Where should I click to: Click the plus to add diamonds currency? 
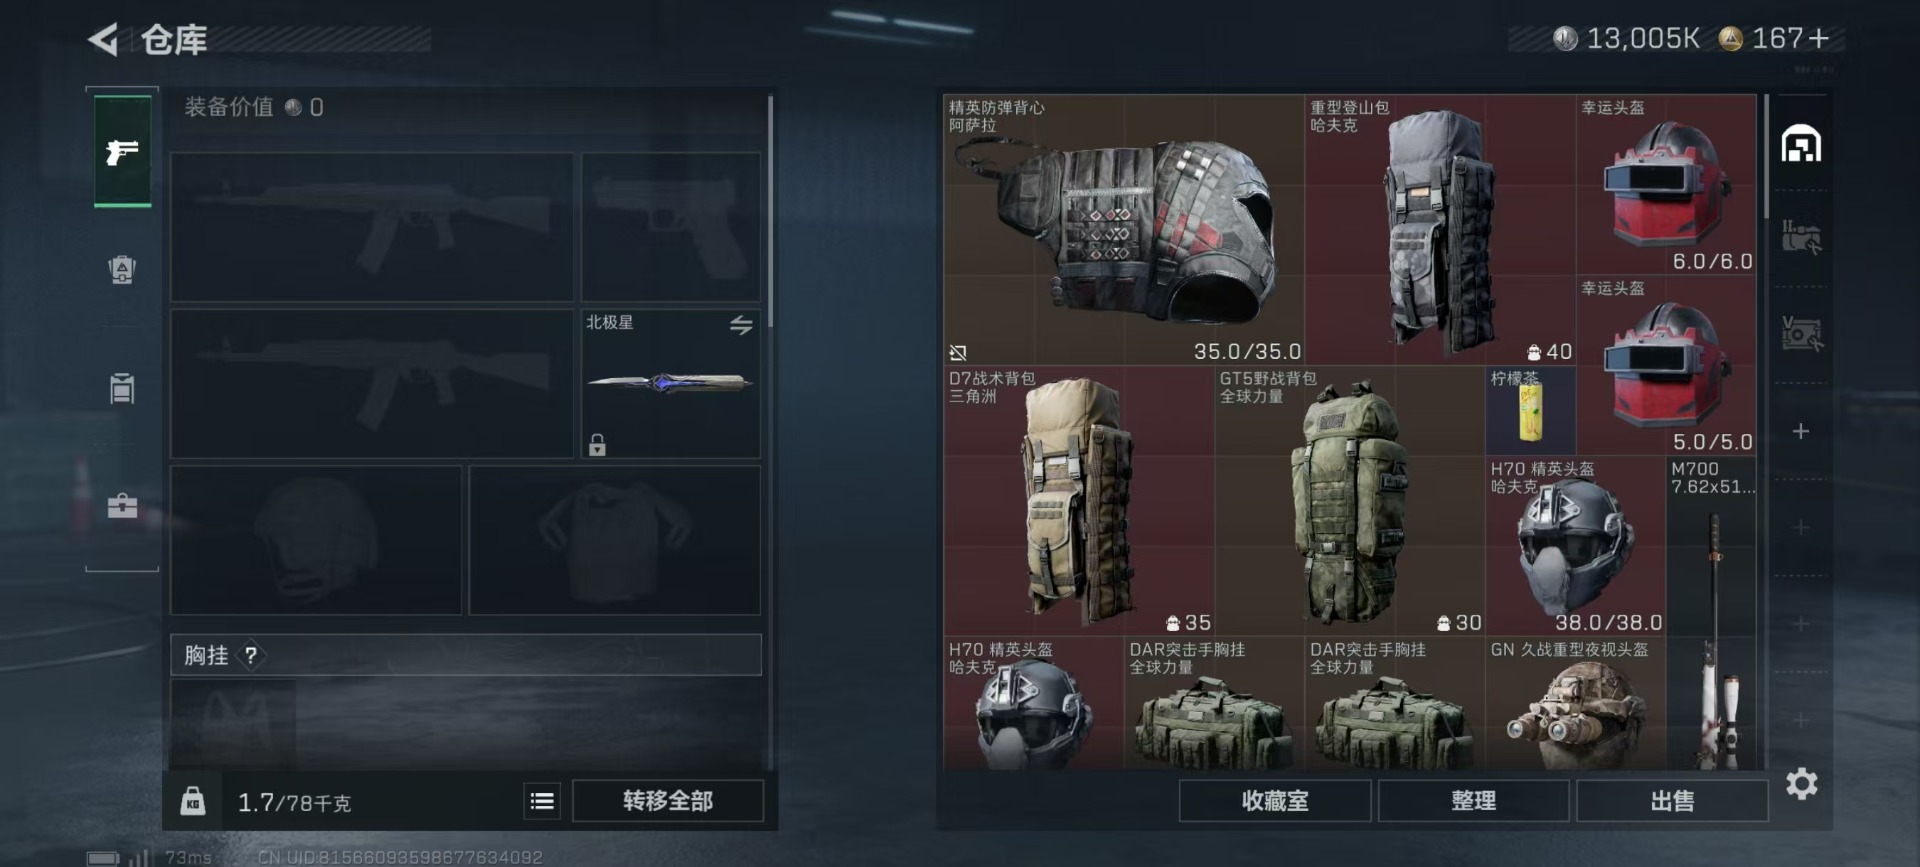click(1819, 38)
